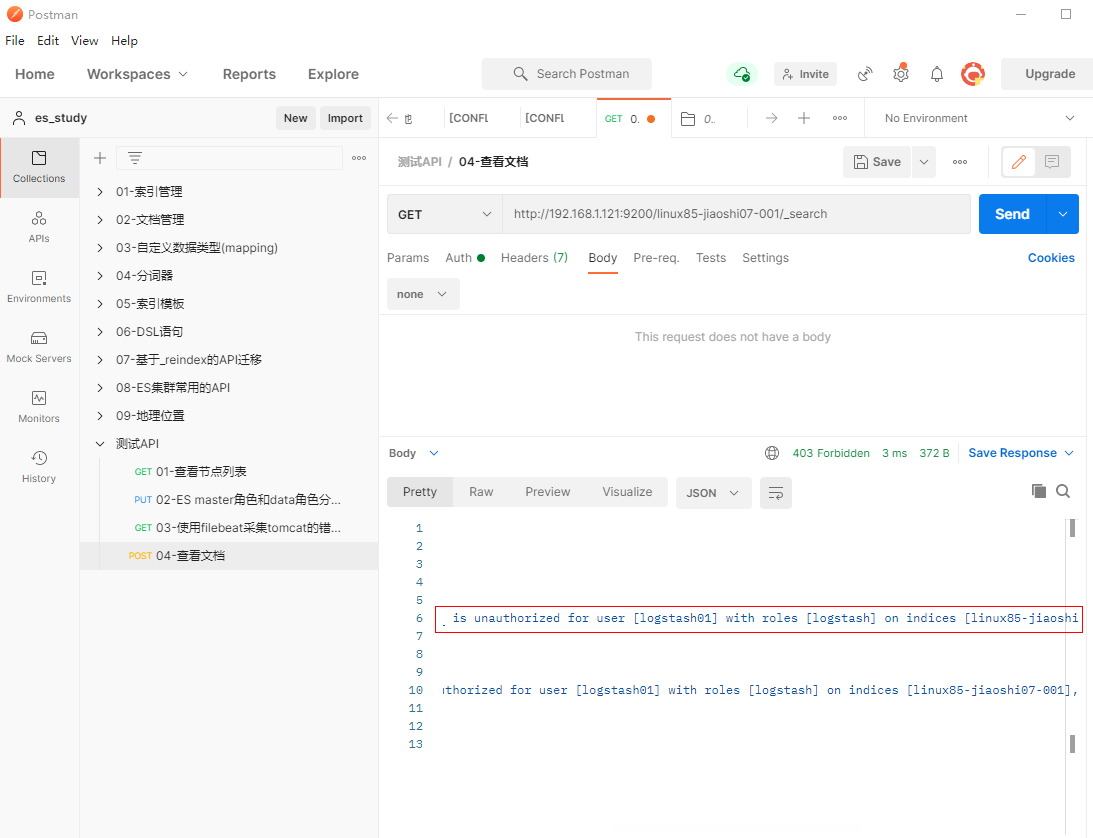
Task: Toggle line wrap icon in response toolbar
Action: [x=776, y=493]
